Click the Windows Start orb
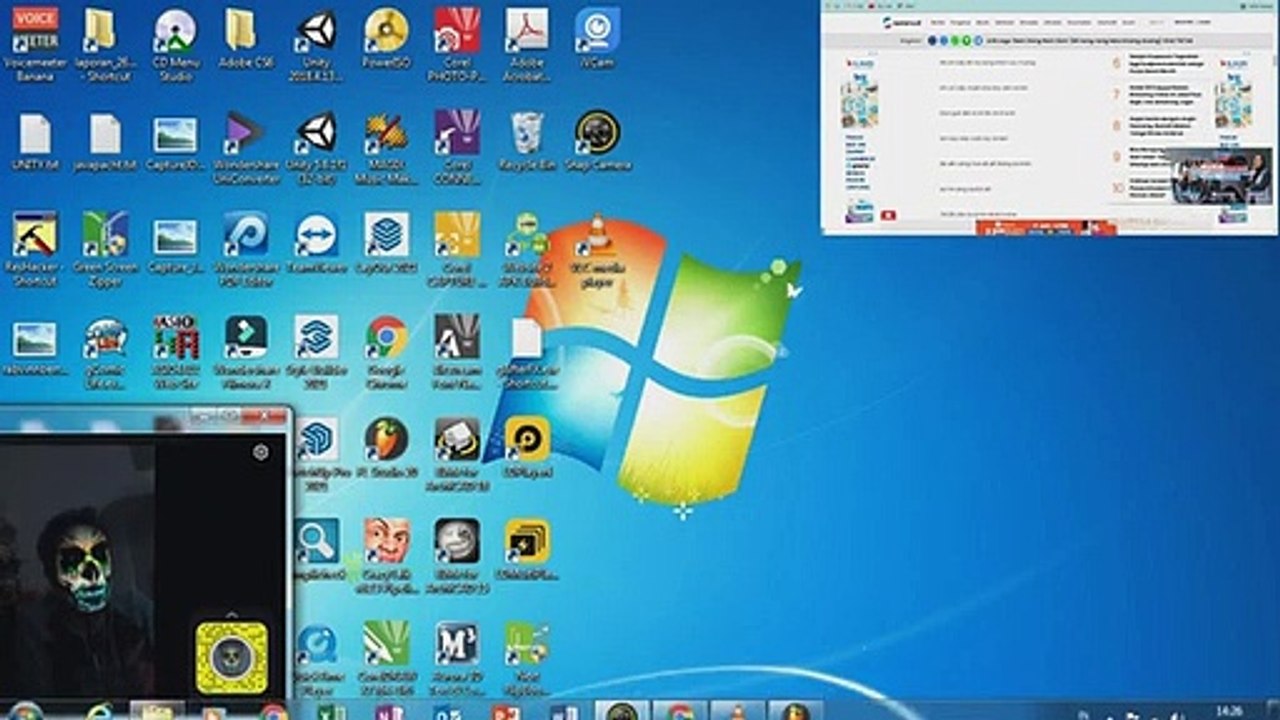This screenshot has width=1280, height=720. pos(26,712)
